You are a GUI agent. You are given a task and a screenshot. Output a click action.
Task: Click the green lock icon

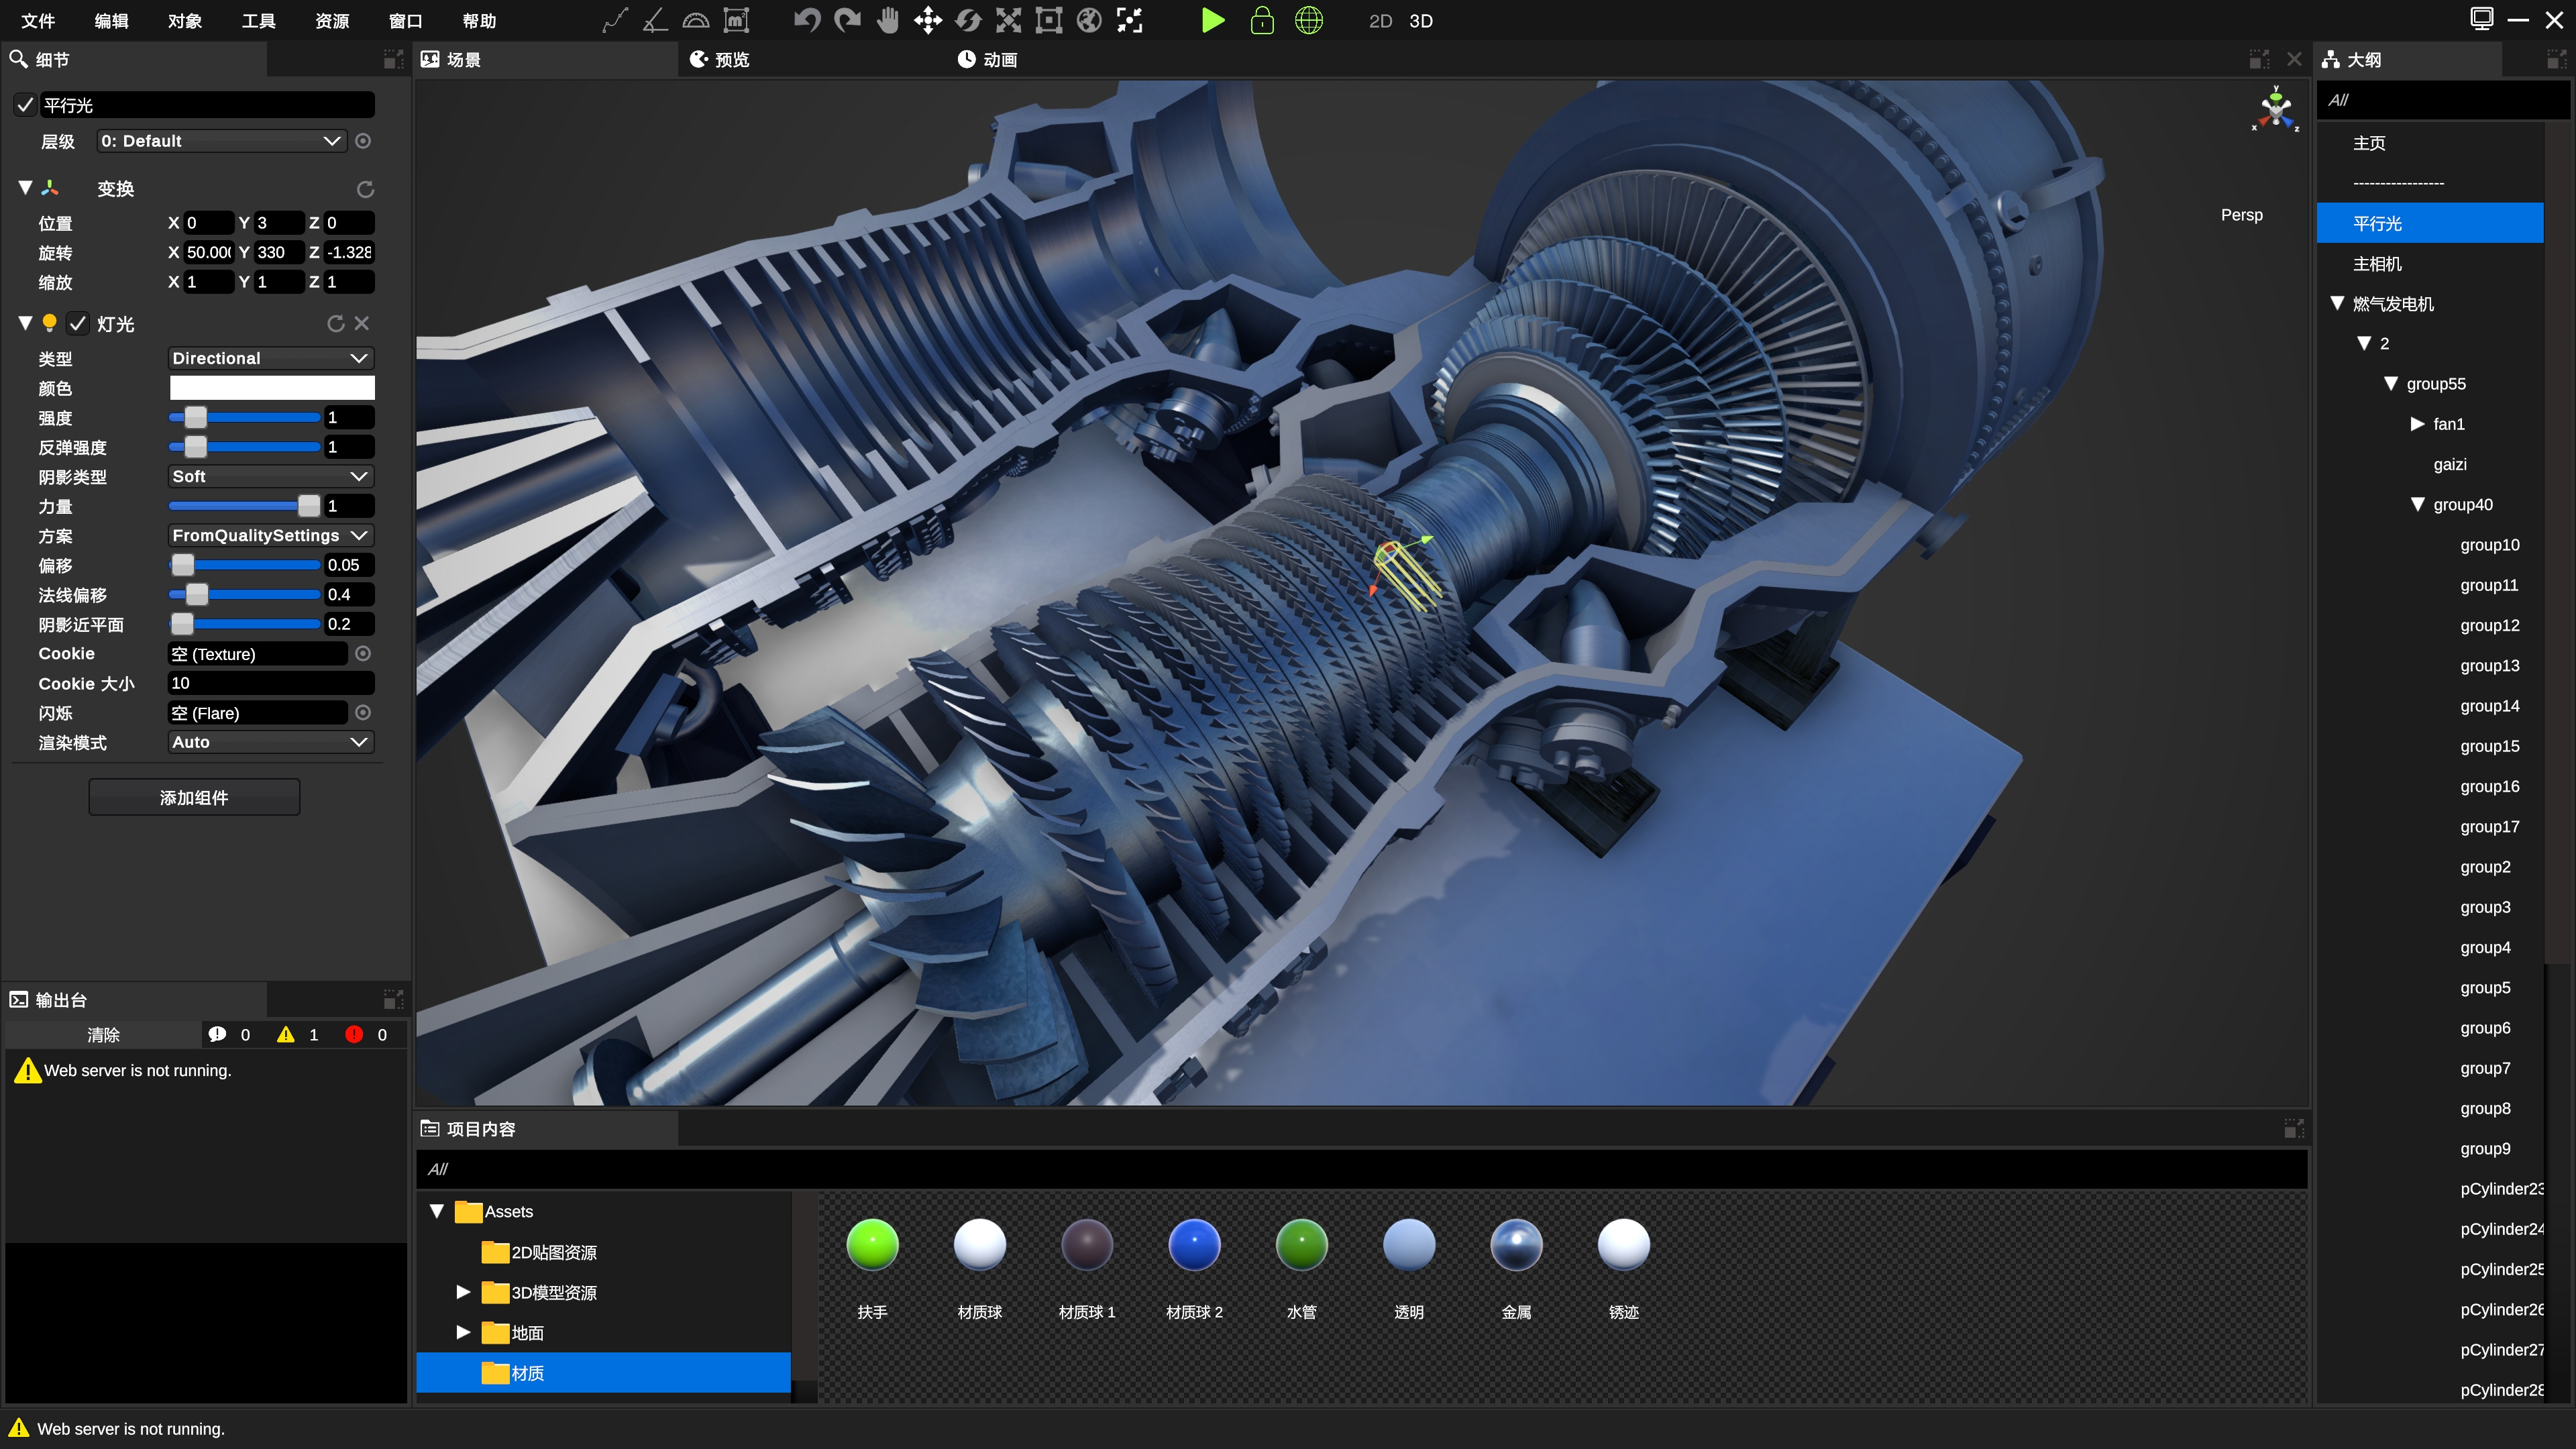(1262, 21)
